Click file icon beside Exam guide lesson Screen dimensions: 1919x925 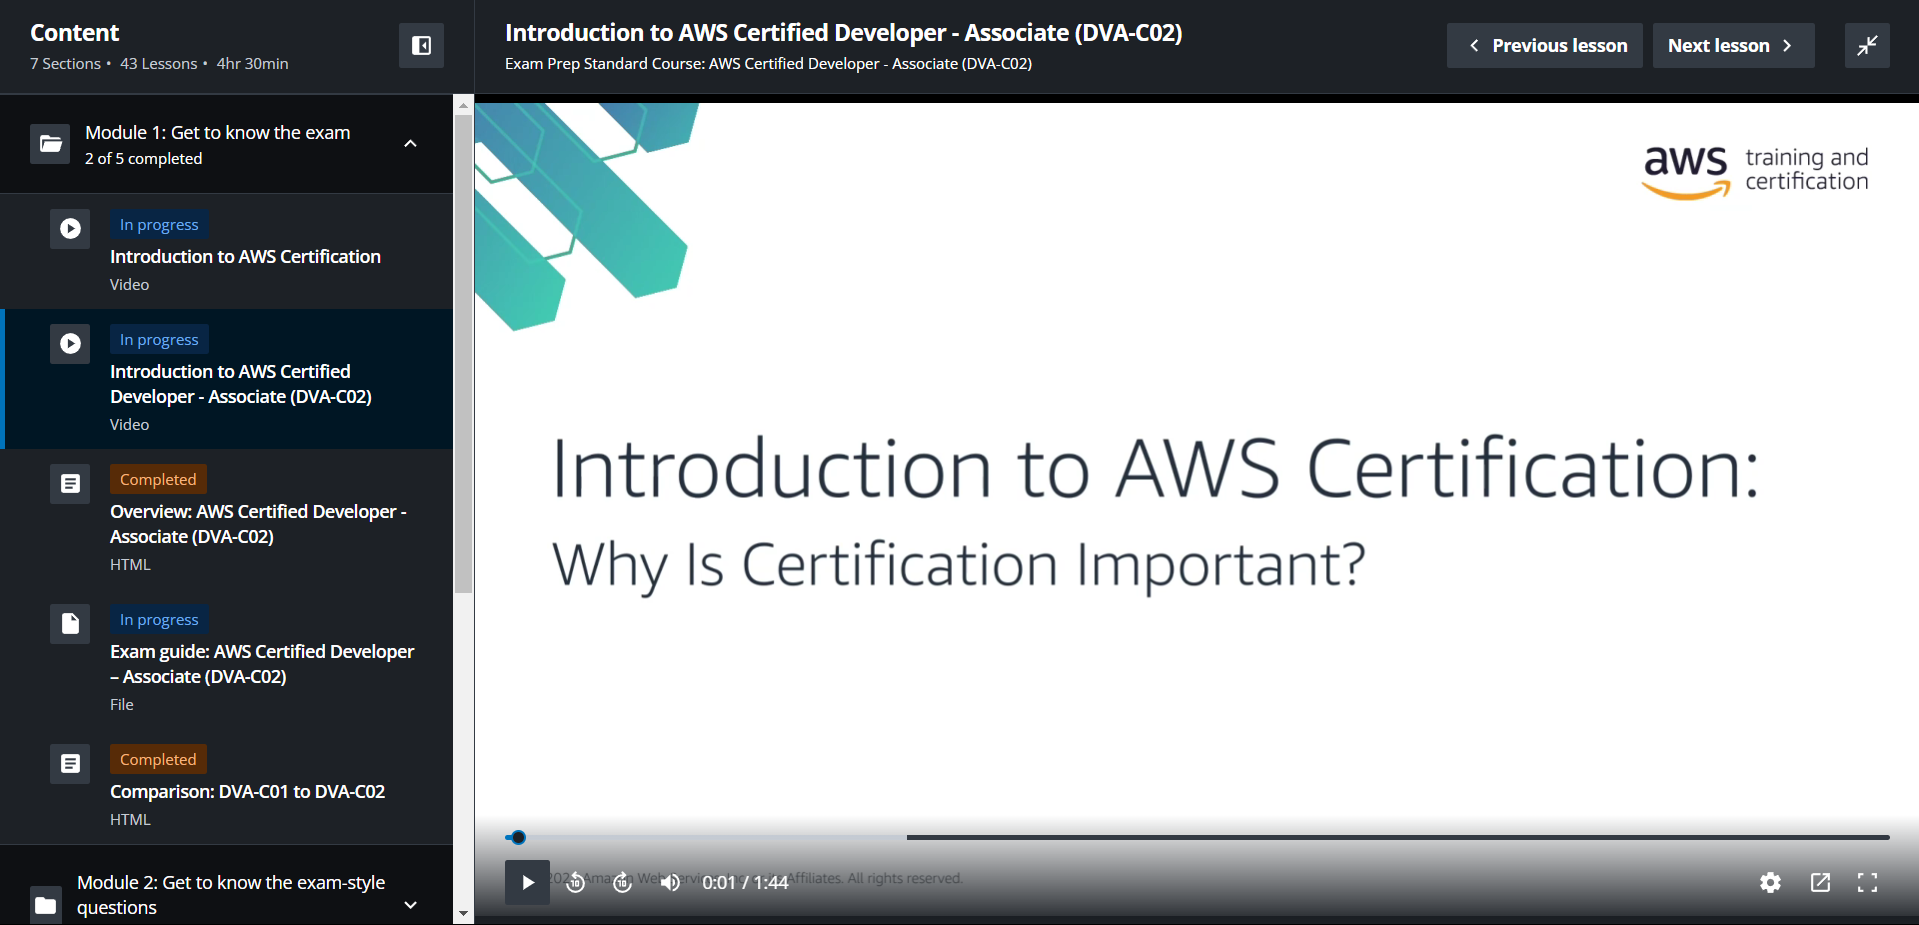coord(70,624)
